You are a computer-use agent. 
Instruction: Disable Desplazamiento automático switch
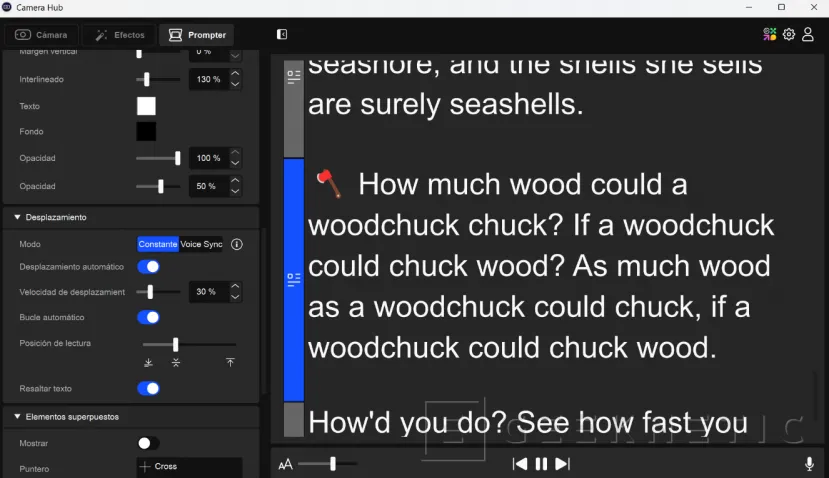(148, 267)
